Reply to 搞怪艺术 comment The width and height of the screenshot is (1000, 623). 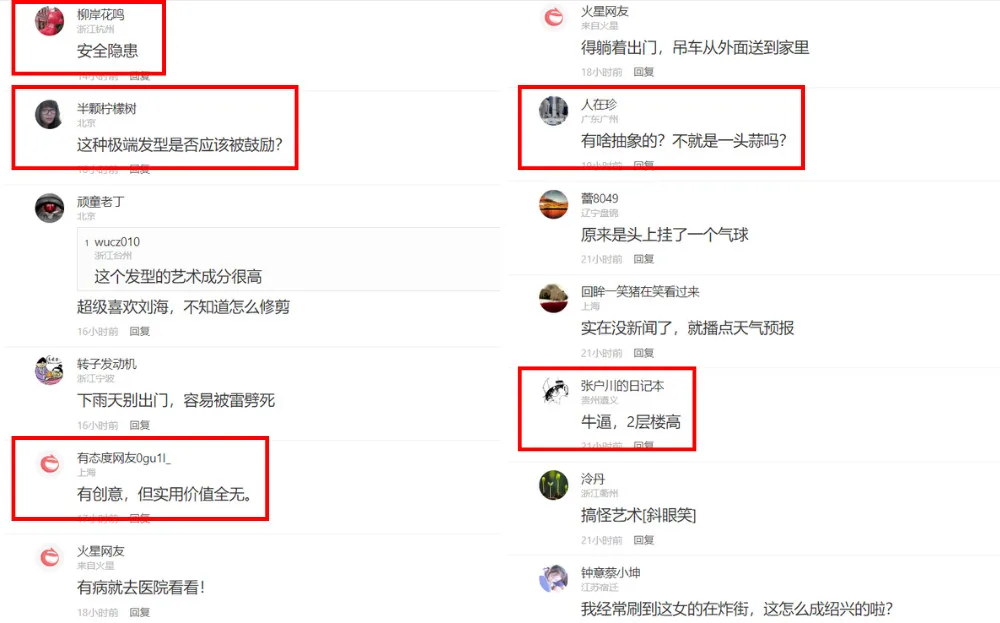point(643,540)
